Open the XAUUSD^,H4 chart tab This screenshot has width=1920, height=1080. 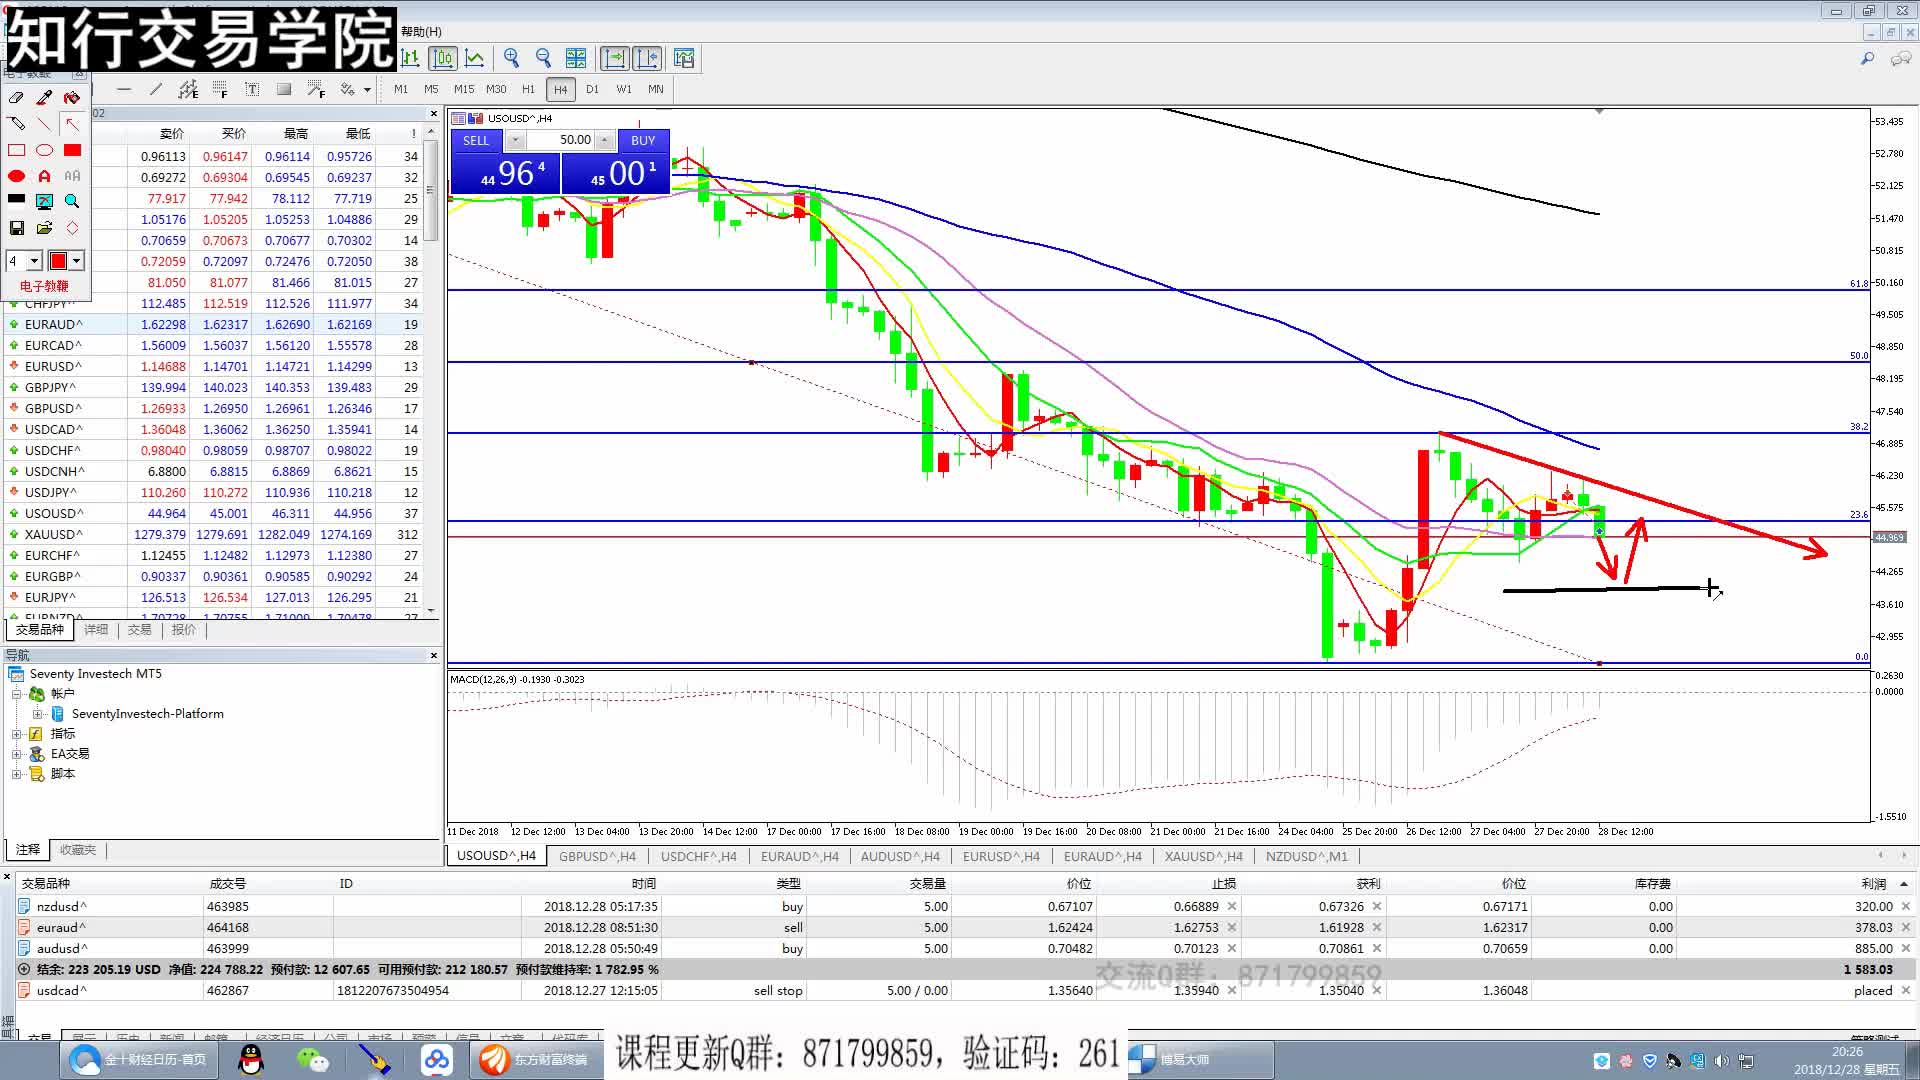(1203, 856)
